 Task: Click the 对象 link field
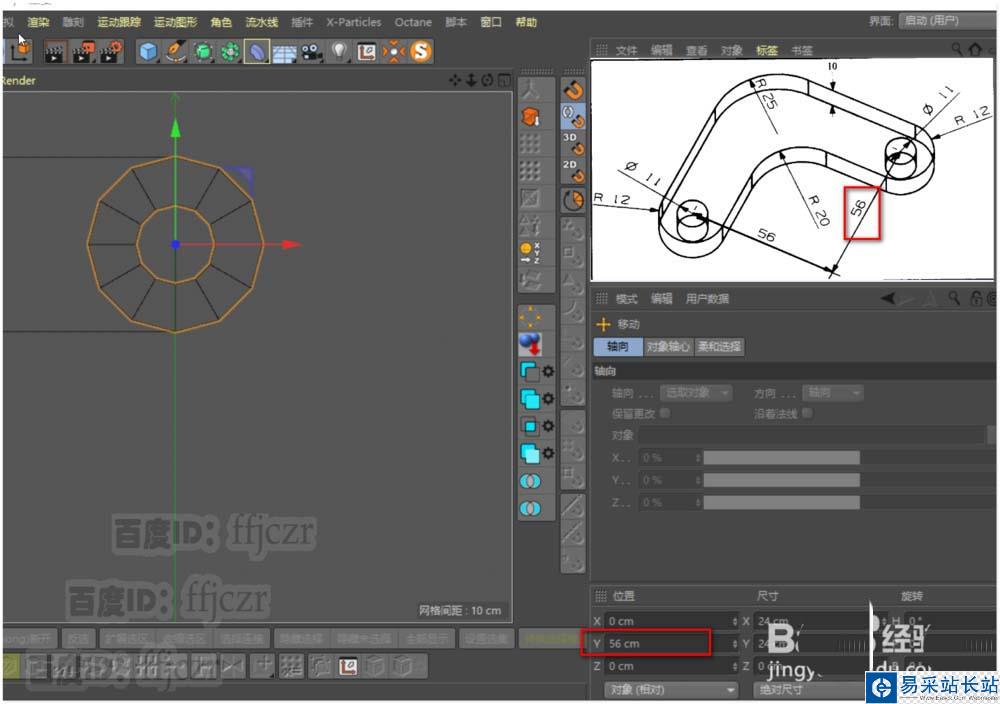(812, 435)
